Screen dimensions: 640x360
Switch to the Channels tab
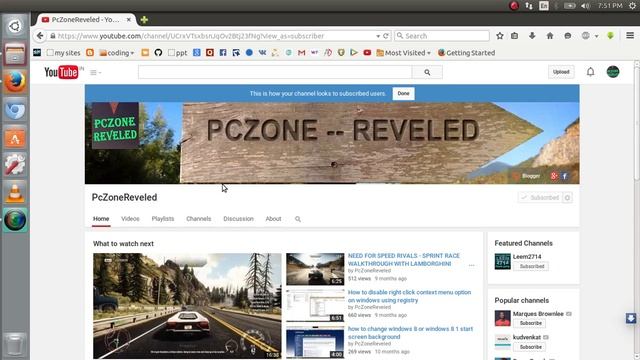199,219
